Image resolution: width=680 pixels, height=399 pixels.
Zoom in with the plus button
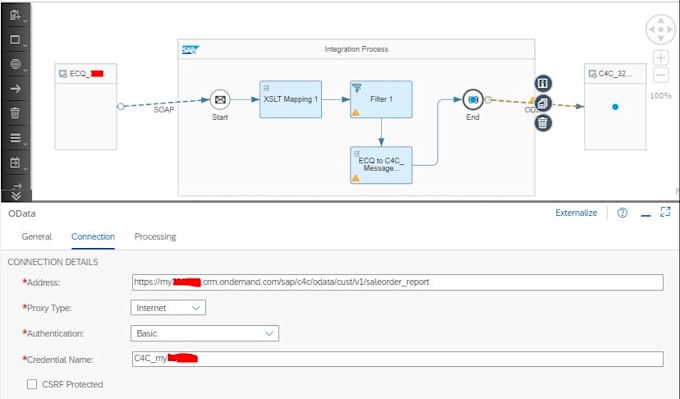660,58
